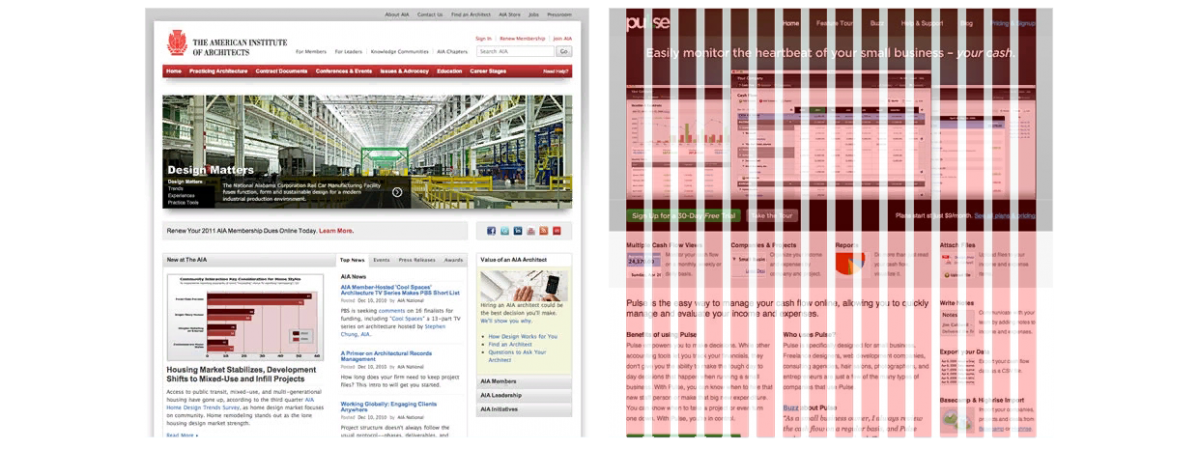The height and width of the screenshot is (449, 1200).
Task: Open Feature Tour in Pulse navigation
Action: 837,22
